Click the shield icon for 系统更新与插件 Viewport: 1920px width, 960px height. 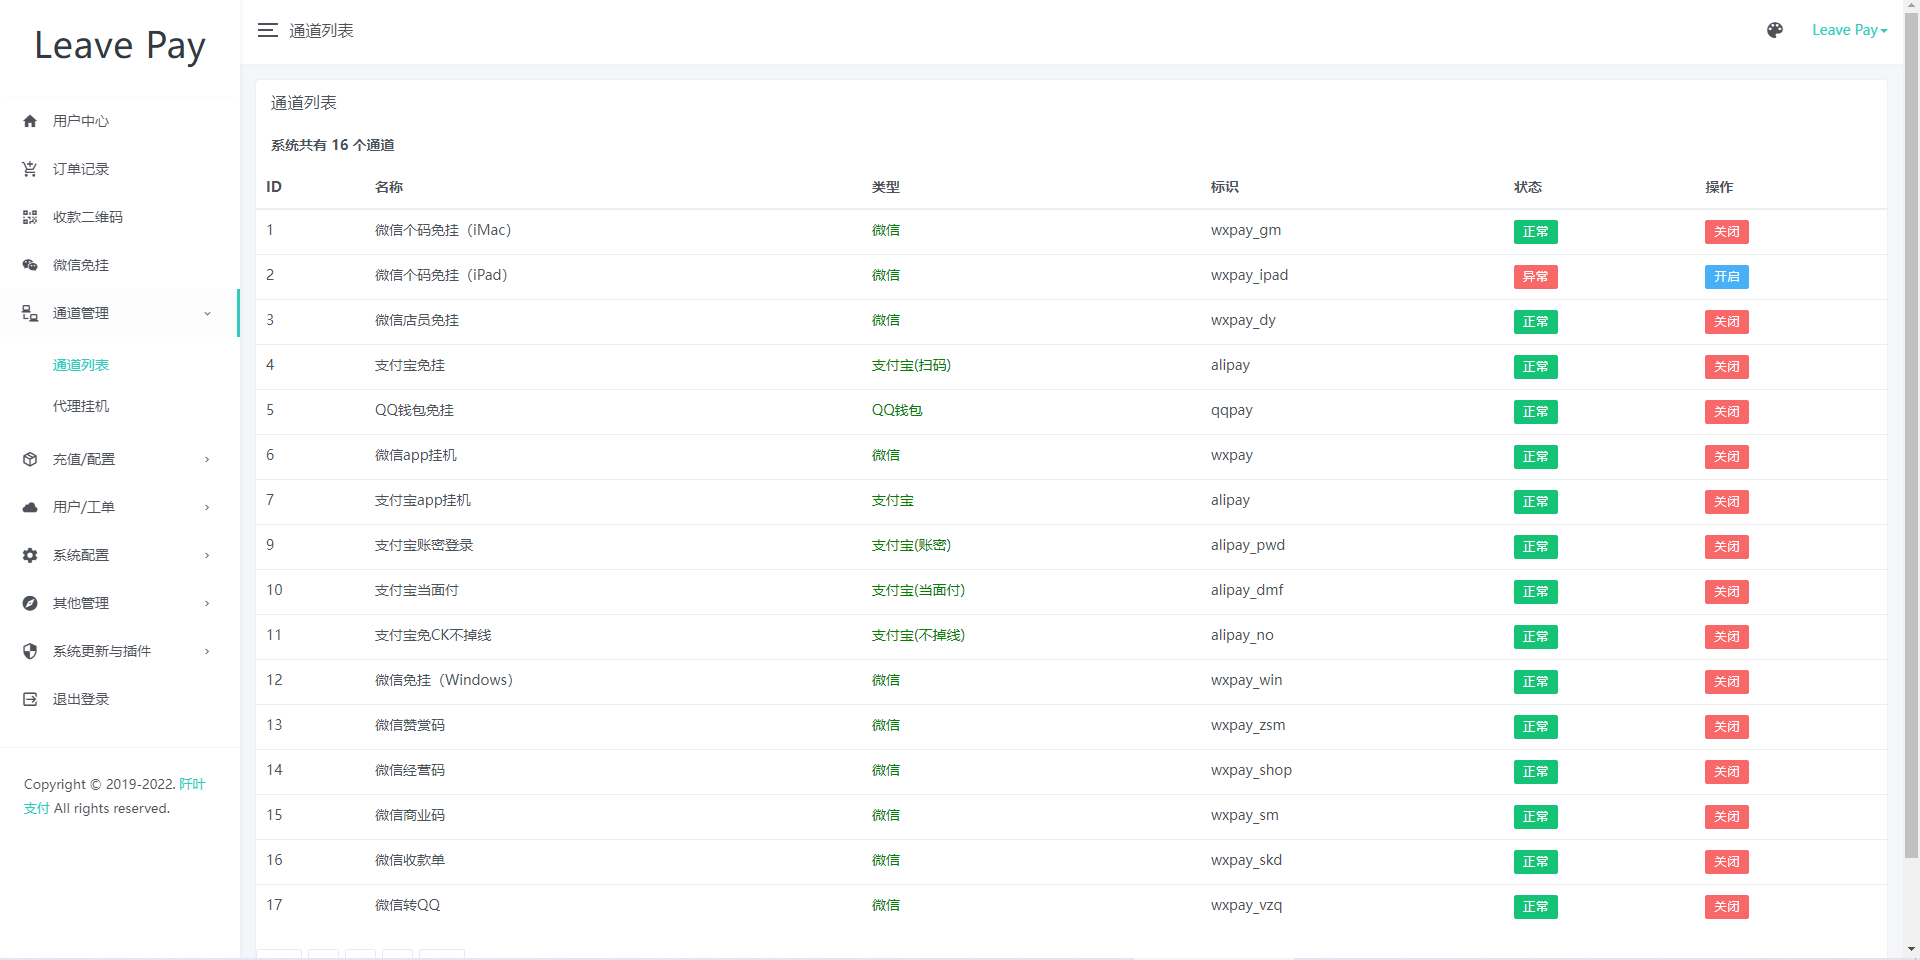30,651
